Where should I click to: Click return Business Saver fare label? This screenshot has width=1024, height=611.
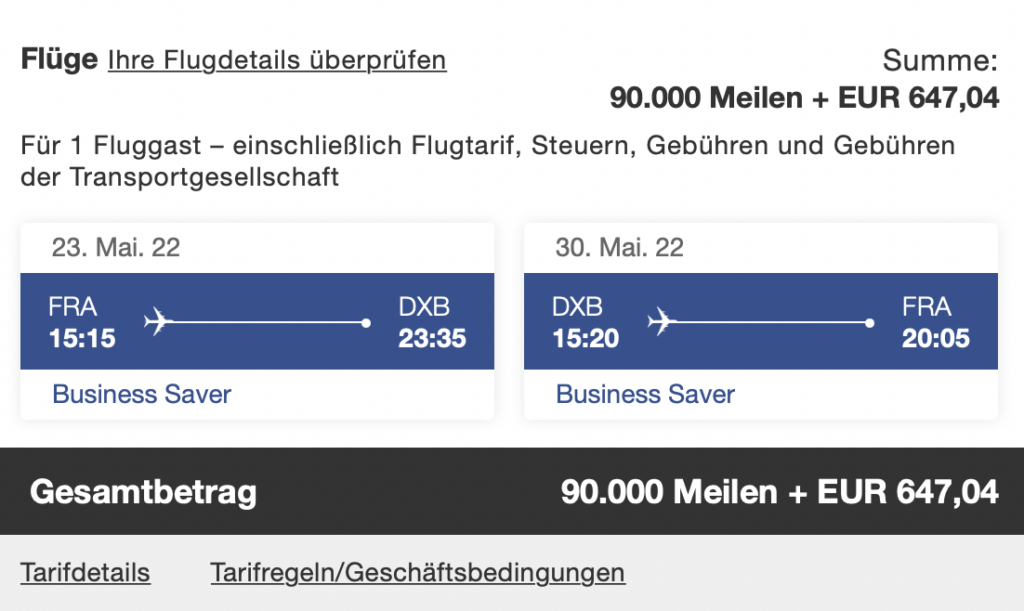(x=645, y=394)
